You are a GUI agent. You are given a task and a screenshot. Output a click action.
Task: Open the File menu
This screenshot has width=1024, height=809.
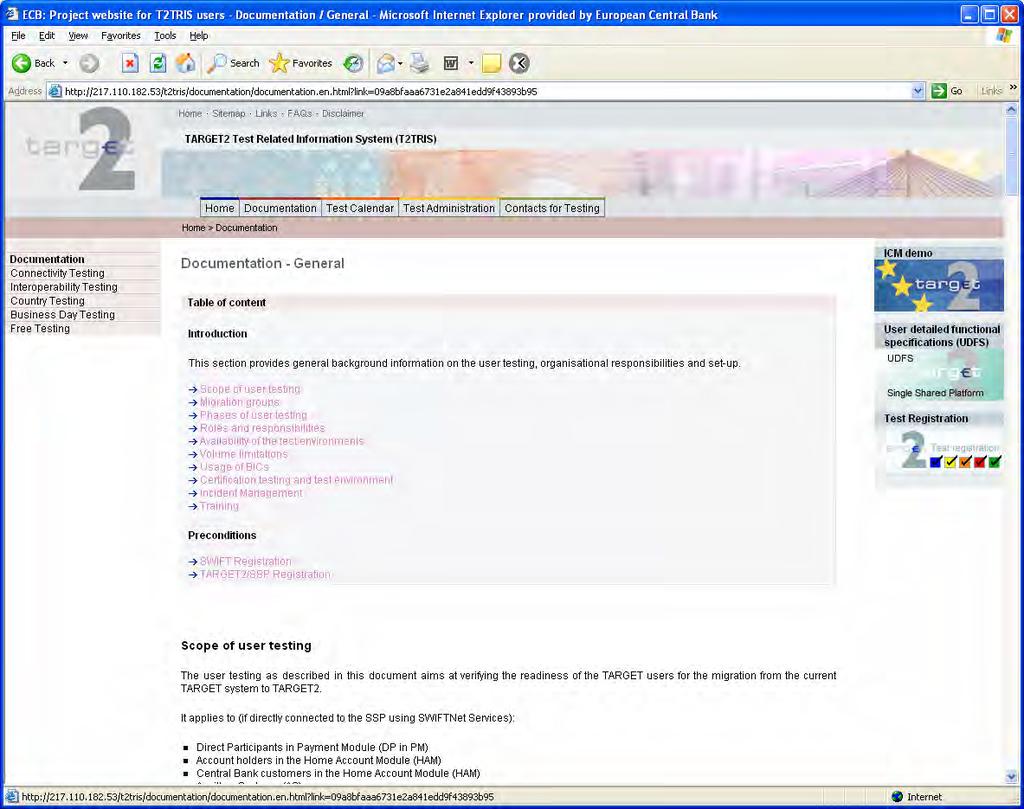click(x=18, y=36)
